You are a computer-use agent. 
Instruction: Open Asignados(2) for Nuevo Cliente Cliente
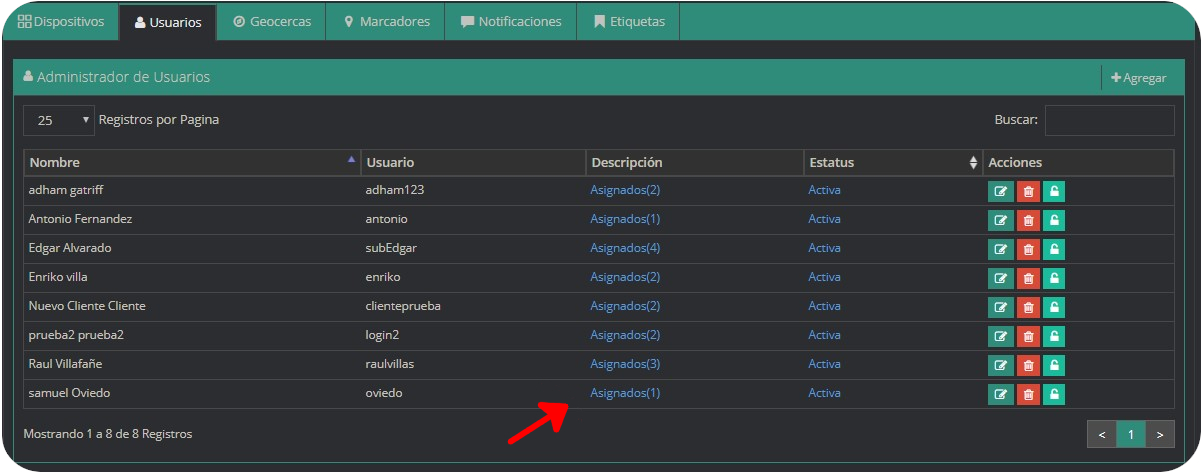625,306
